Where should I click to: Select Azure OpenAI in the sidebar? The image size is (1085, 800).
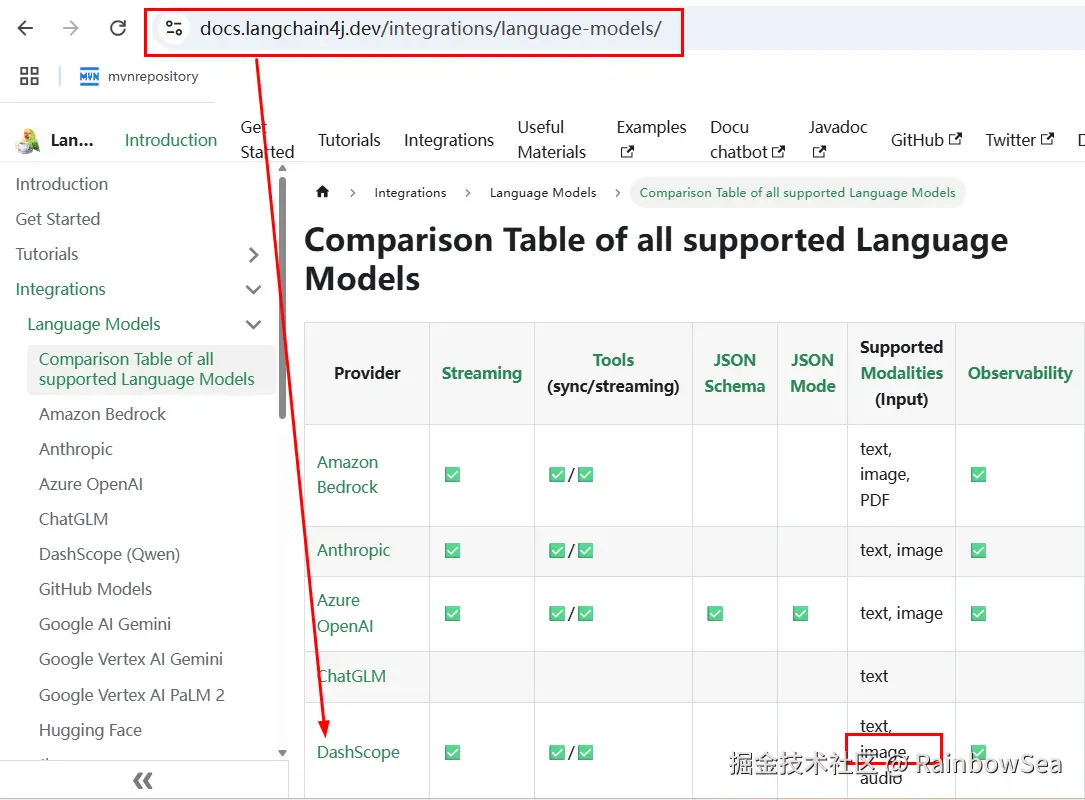click(x=91, y=484)
